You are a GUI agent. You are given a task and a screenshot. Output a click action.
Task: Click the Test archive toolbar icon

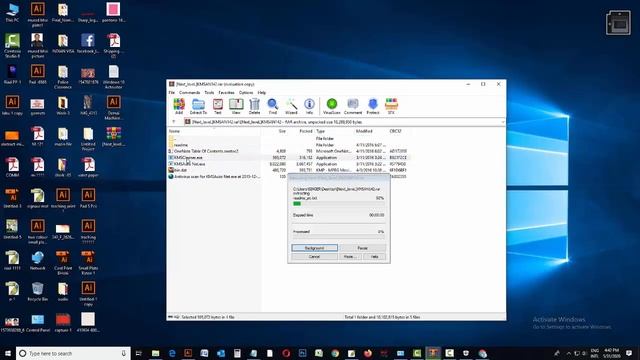tap(218, 106)
